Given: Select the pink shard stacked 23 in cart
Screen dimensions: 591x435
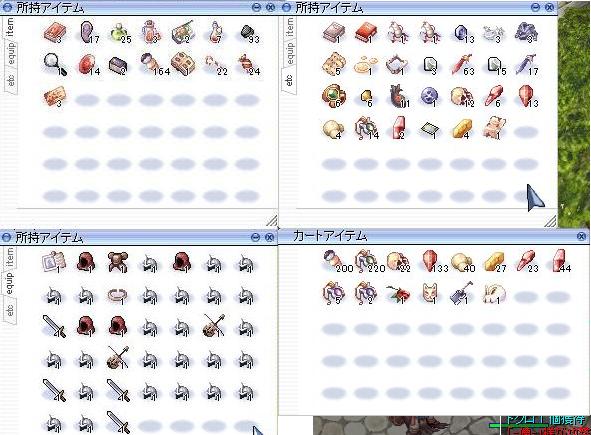Looking at the screenshot, I should coord(526,261).
